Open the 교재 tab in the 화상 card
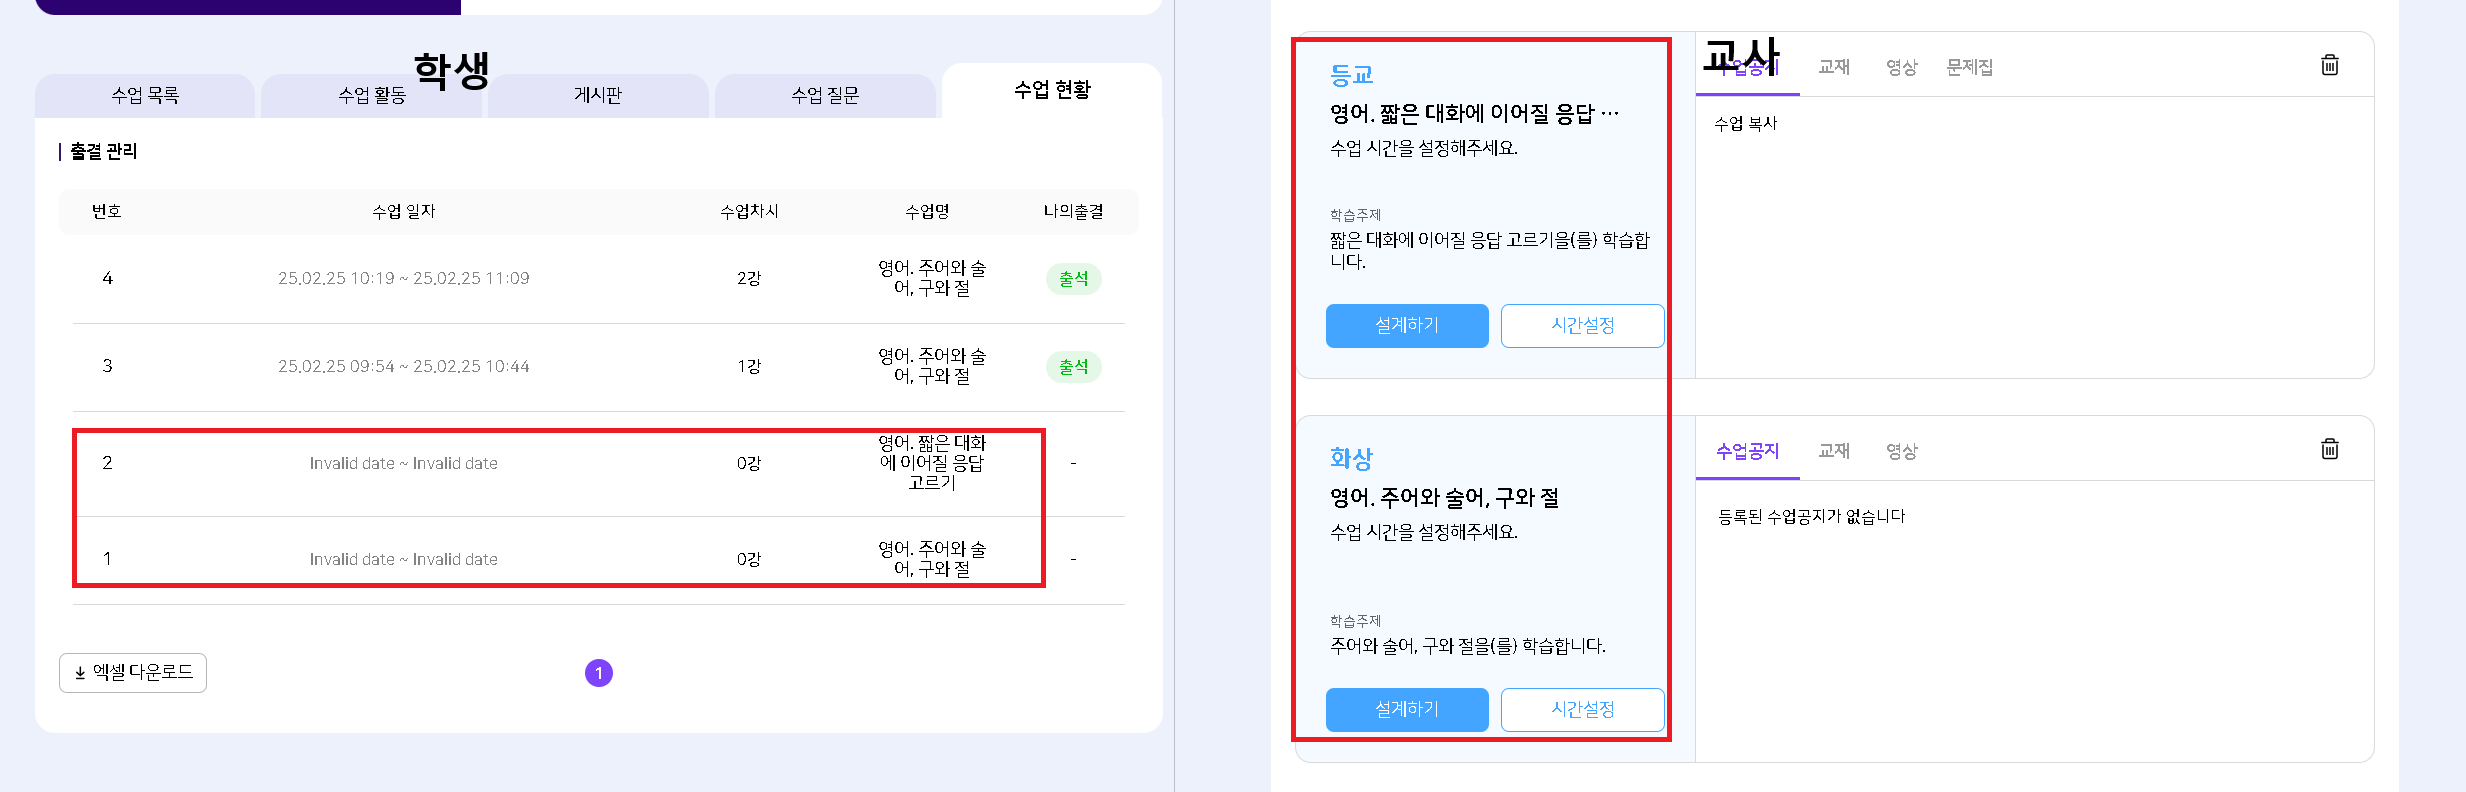Image resolution: width=2466 pixels, height=792 pixels. pyautogui.click(x=1833, y=451)
